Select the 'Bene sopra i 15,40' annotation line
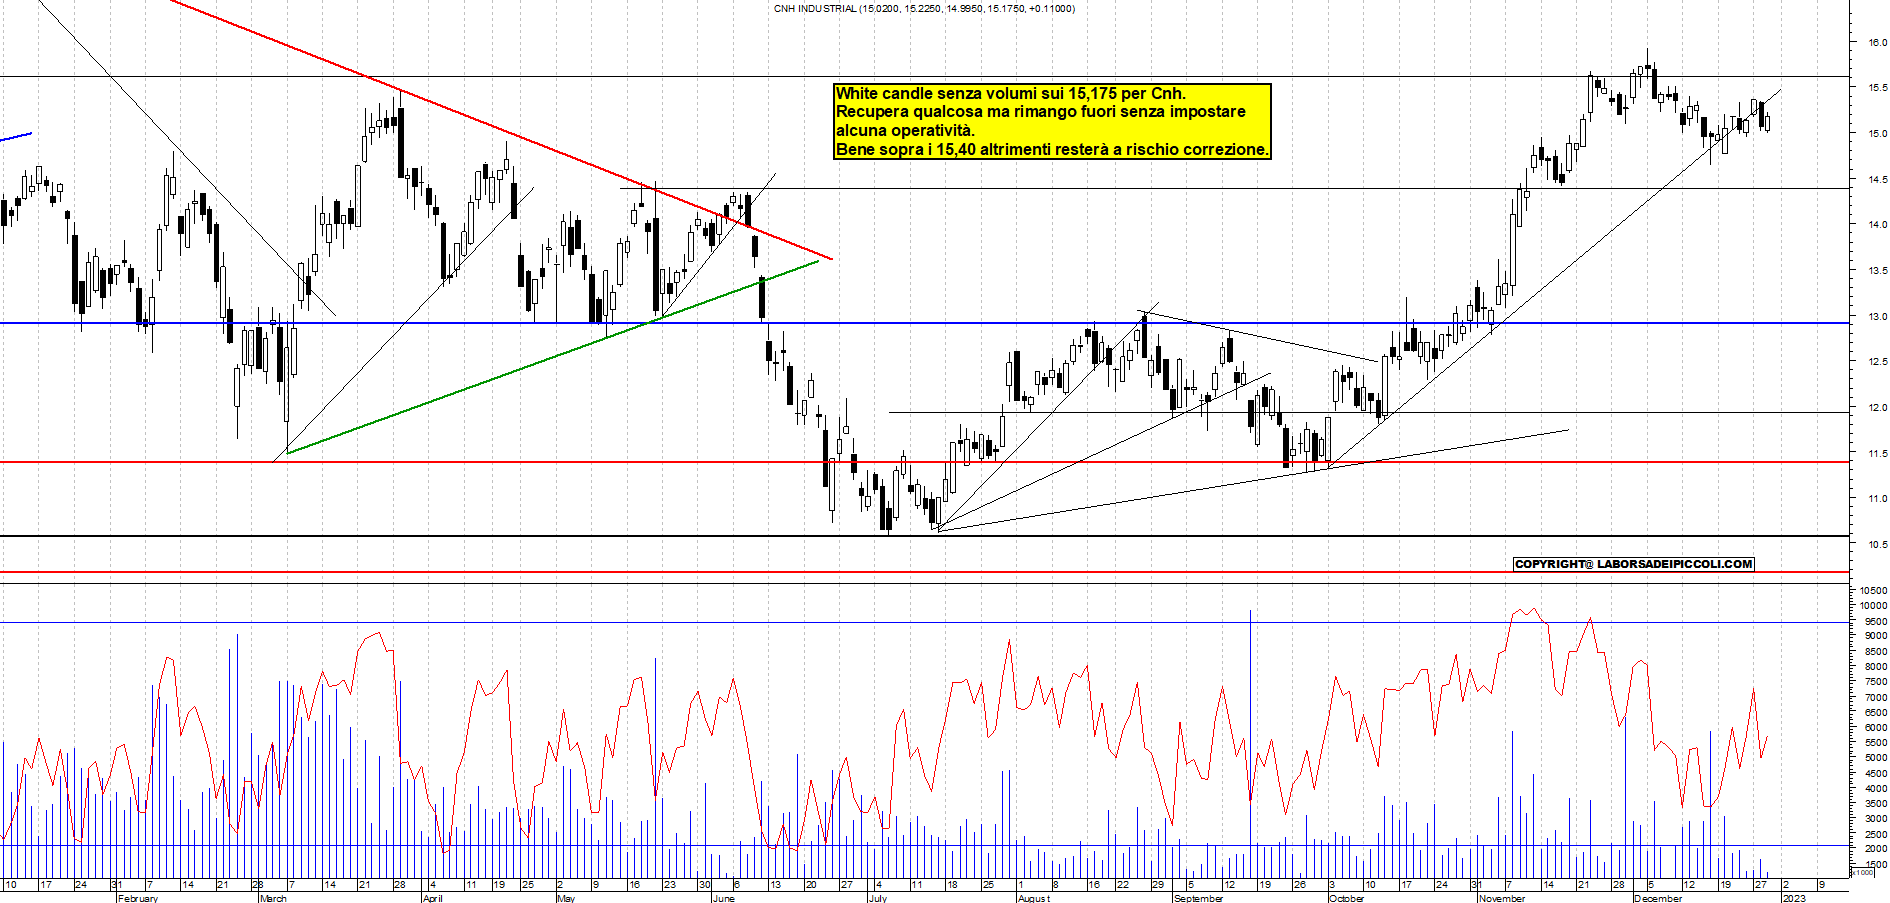Screen dimensions: 1890x903 (1053, 149)
